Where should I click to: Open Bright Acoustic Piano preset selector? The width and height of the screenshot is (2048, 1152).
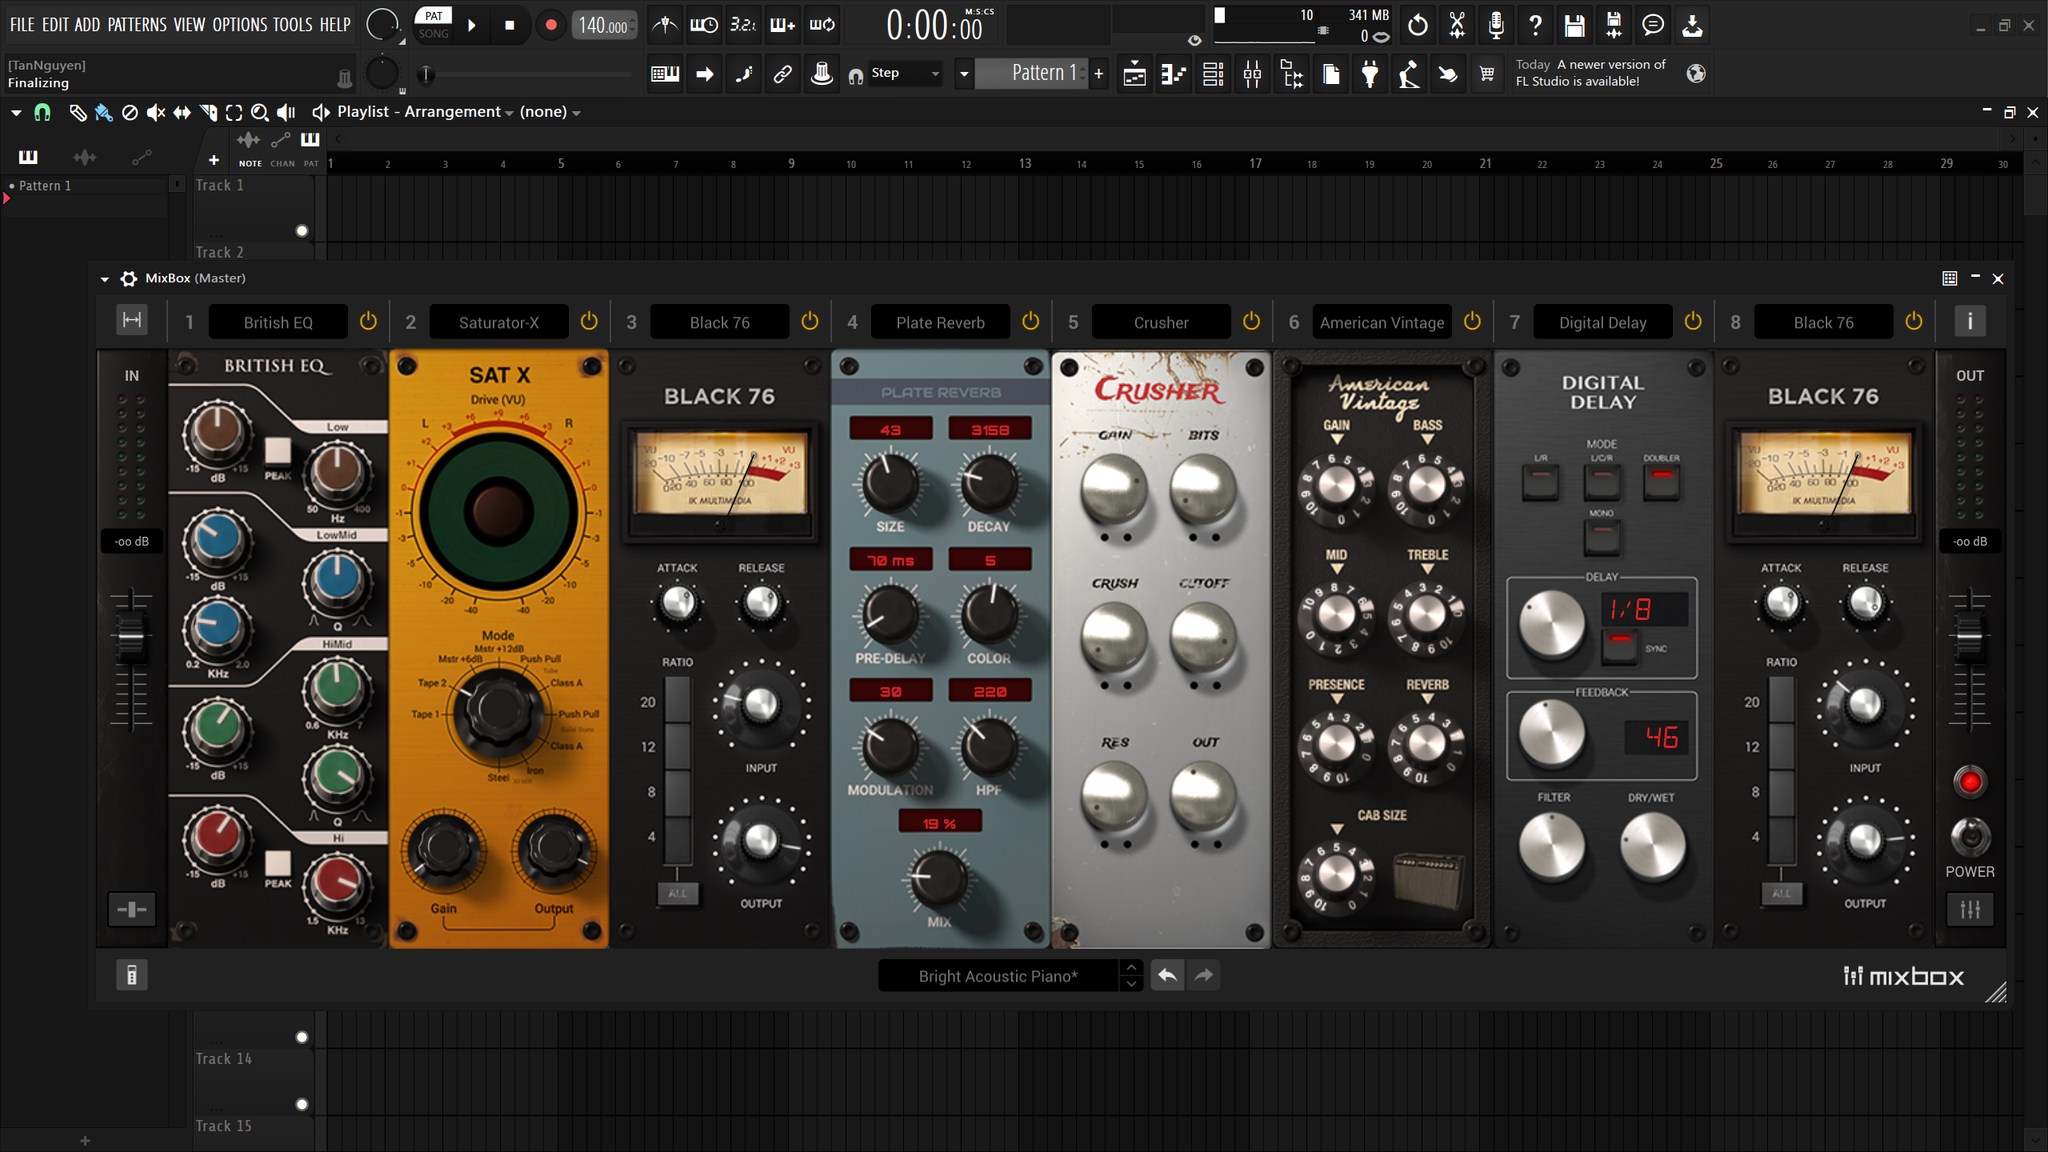click(x=998, y=976)
